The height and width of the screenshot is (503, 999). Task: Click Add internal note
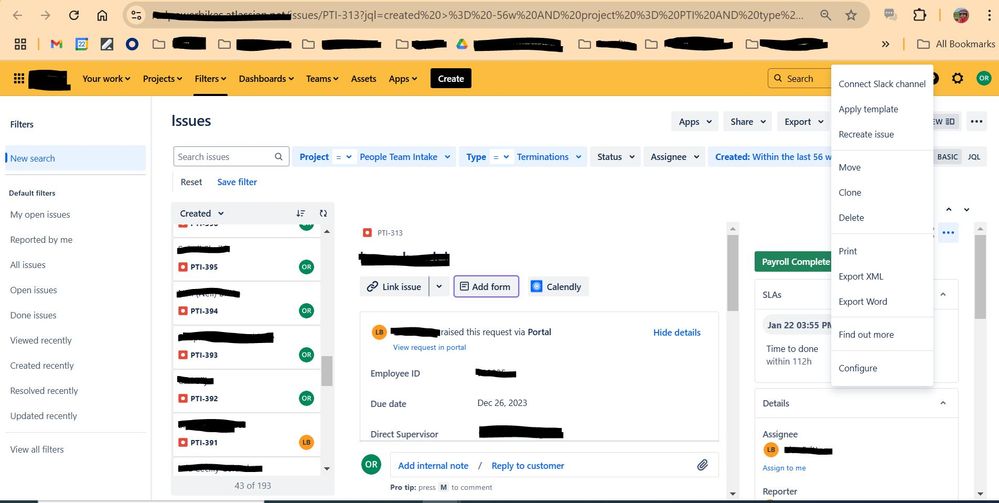(433, 465)
